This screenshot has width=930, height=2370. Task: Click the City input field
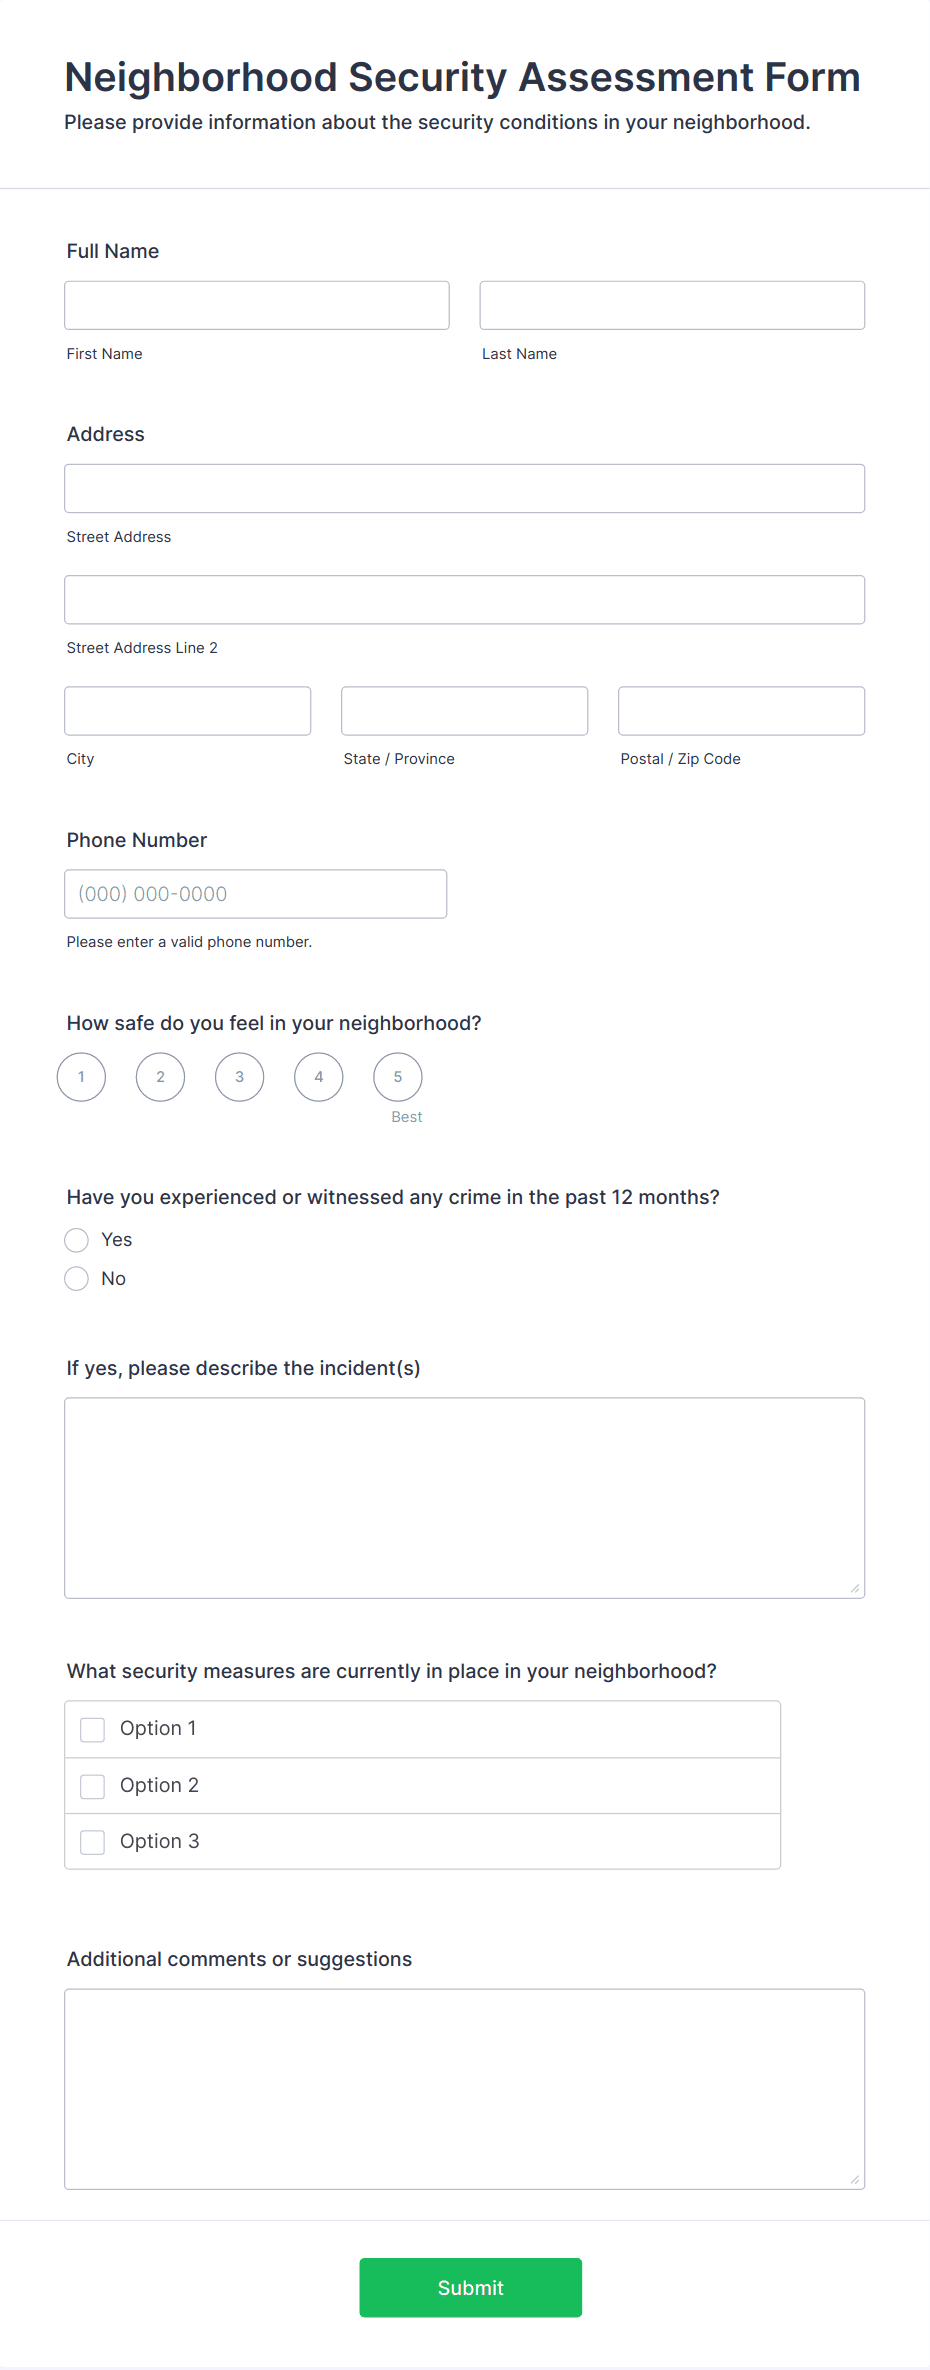tap(187, 710)
